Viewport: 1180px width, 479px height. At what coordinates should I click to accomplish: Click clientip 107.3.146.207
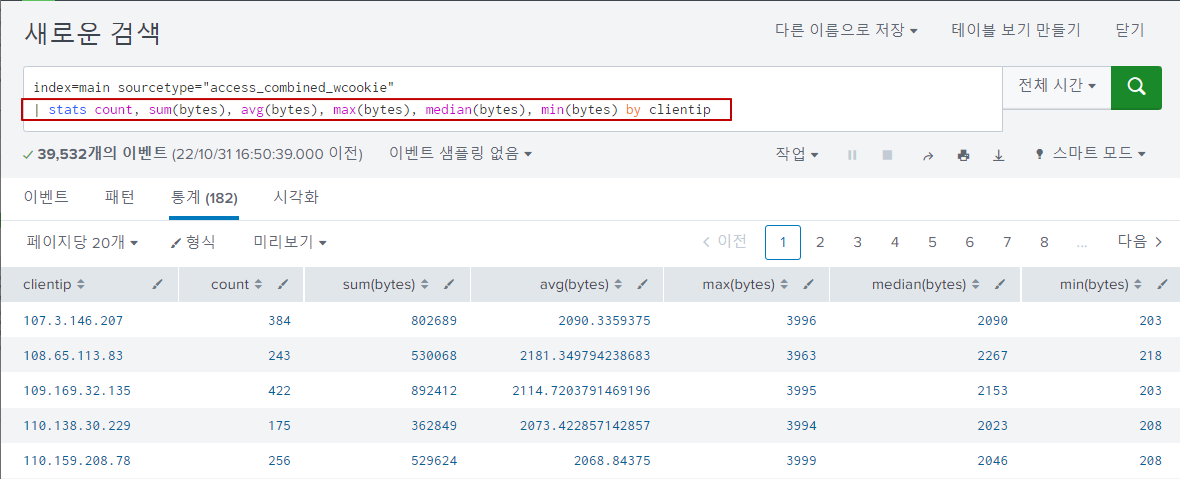pos(73,320)
